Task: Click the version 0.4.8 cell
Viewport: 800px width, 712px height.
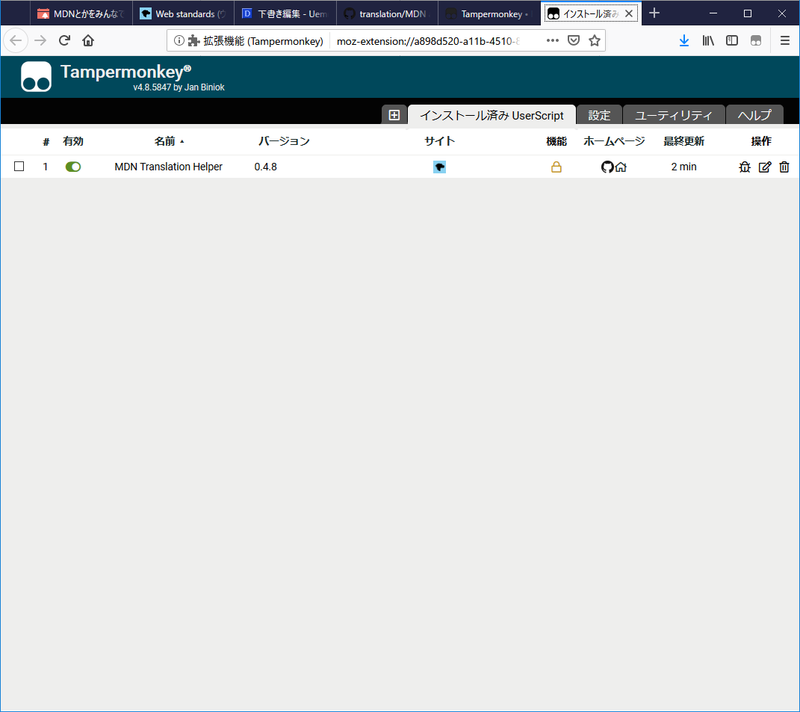Action: 265,167
